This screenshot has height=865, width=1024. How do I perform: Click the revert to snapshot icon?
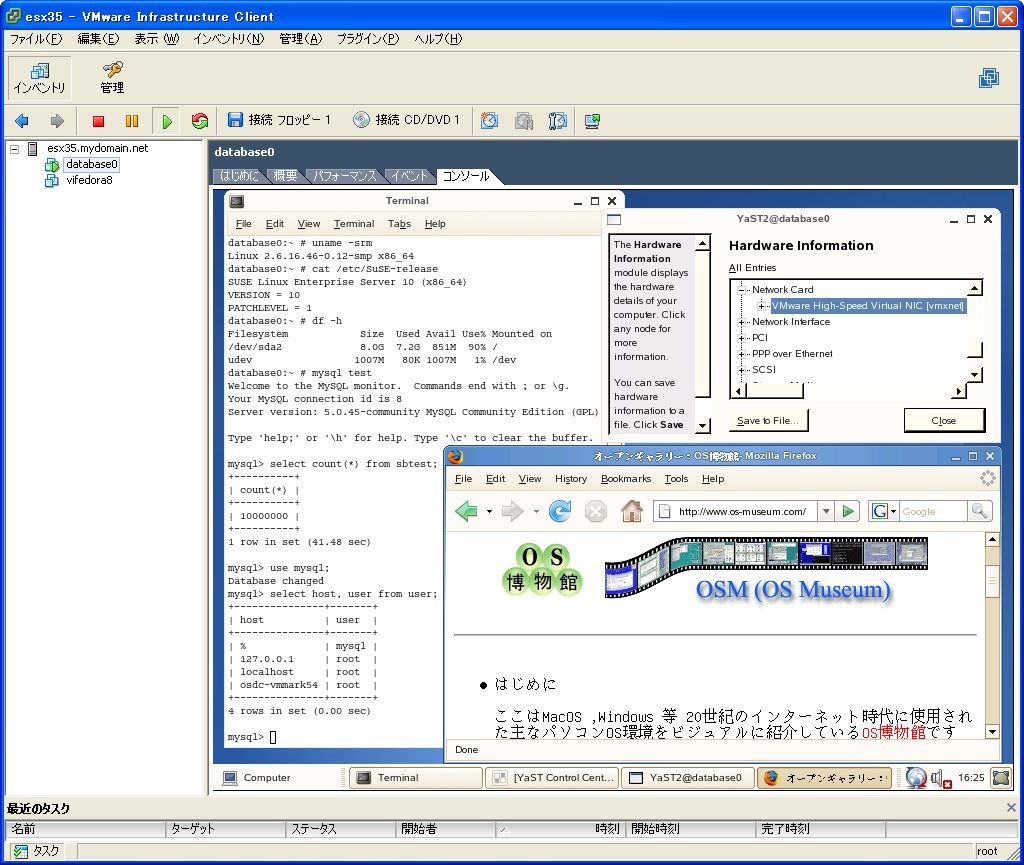tap(524, 121)
